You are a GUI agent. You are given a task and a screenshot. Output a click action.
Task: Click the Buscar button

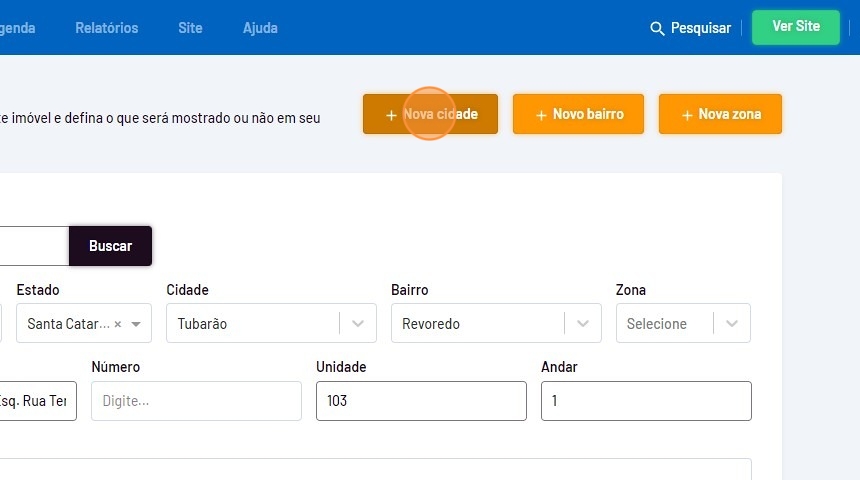point(110,246)
